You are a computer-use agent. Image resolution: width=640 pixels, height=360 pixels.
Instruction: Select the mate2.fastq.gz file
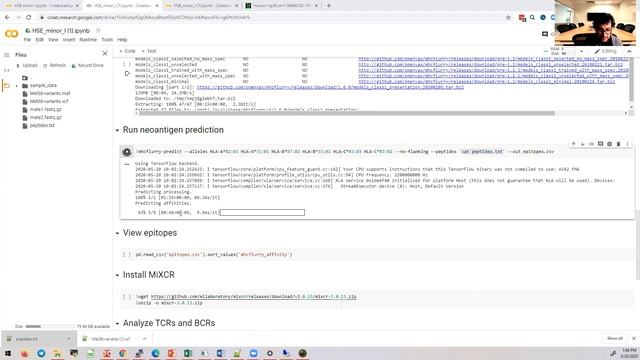[45, 117]
